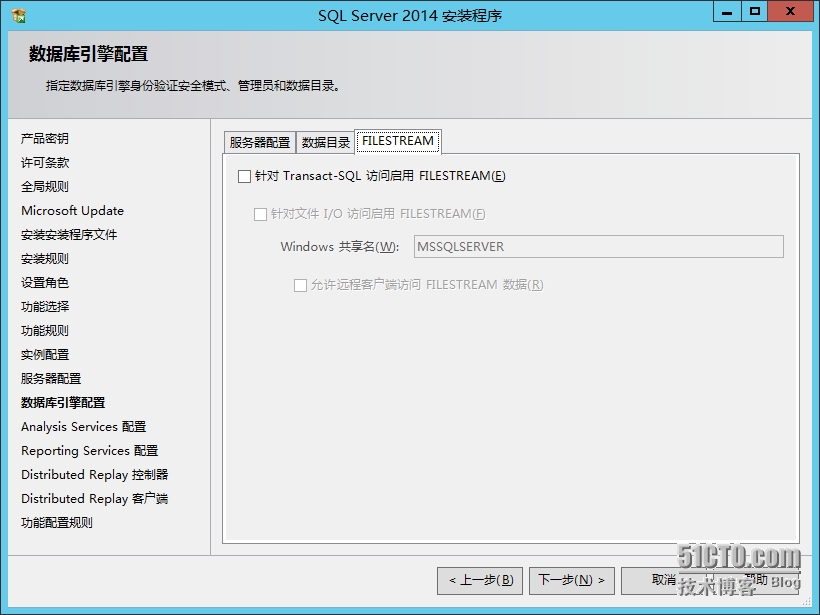Select Microsoft Update step in sidebar
820x615 pixels.
73,211
